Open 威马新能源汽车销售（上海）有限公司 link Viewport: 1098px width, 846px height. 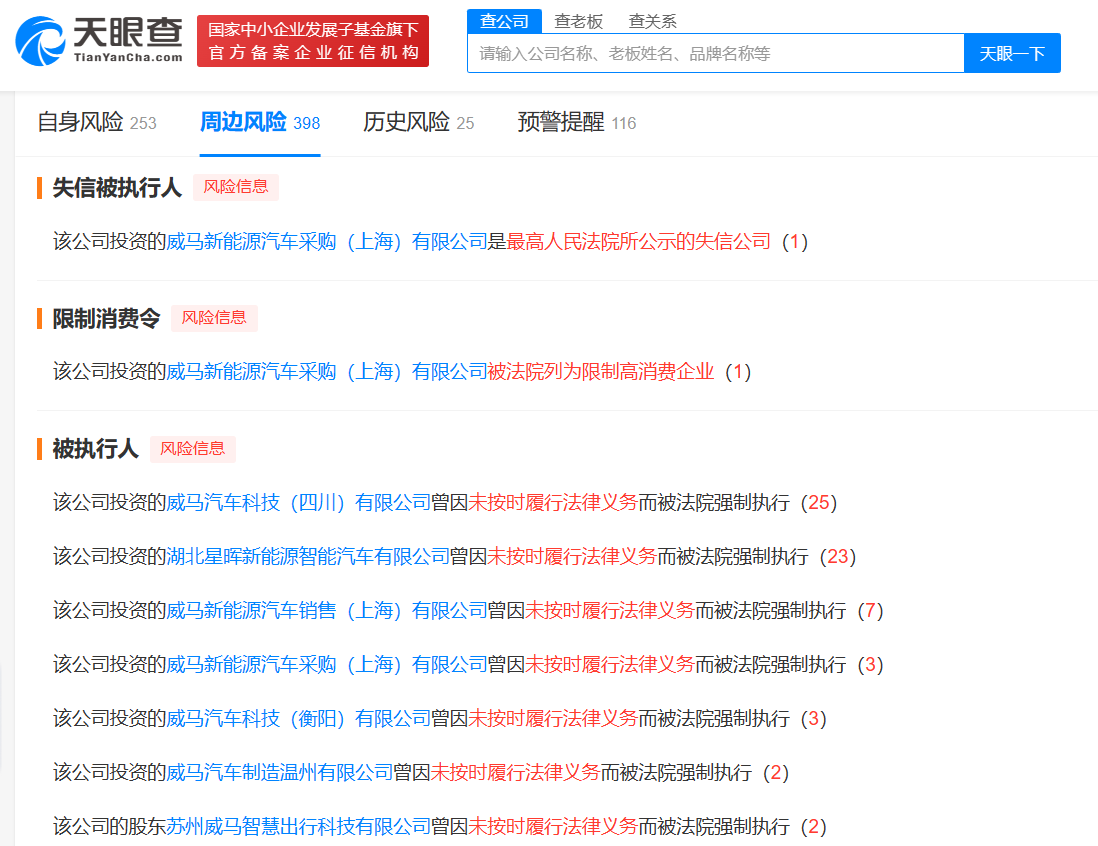(326, 611)
